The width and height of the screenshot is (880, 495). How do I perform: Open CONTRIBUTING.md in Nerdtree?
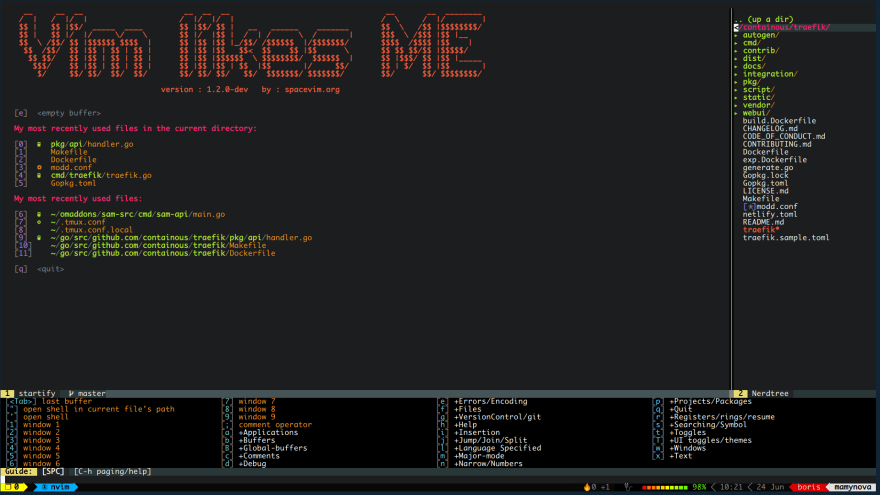[777, 144]
